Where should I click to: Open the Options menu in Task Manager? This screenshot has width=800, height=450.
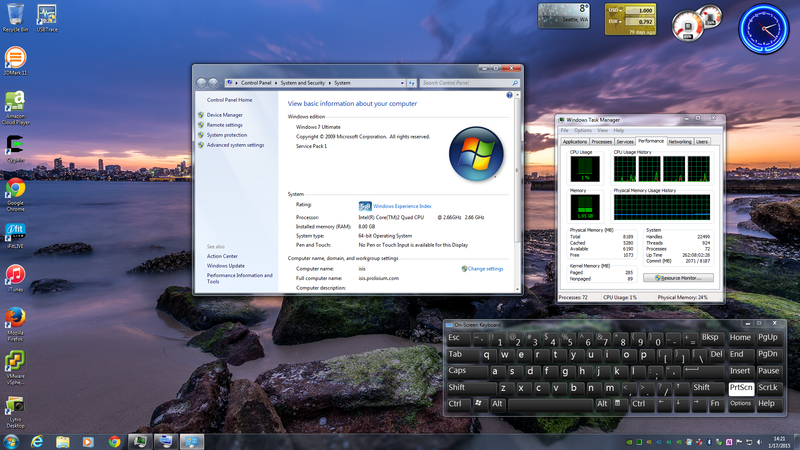(x=582, y=130)
